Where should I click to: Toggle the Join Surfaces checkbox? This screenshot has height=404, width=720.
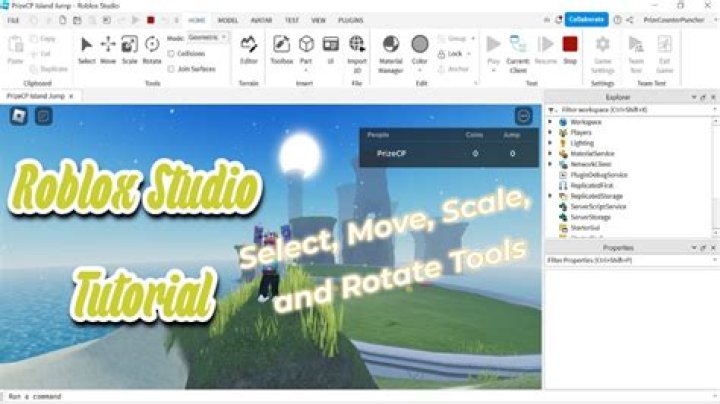tap(171, 67)
